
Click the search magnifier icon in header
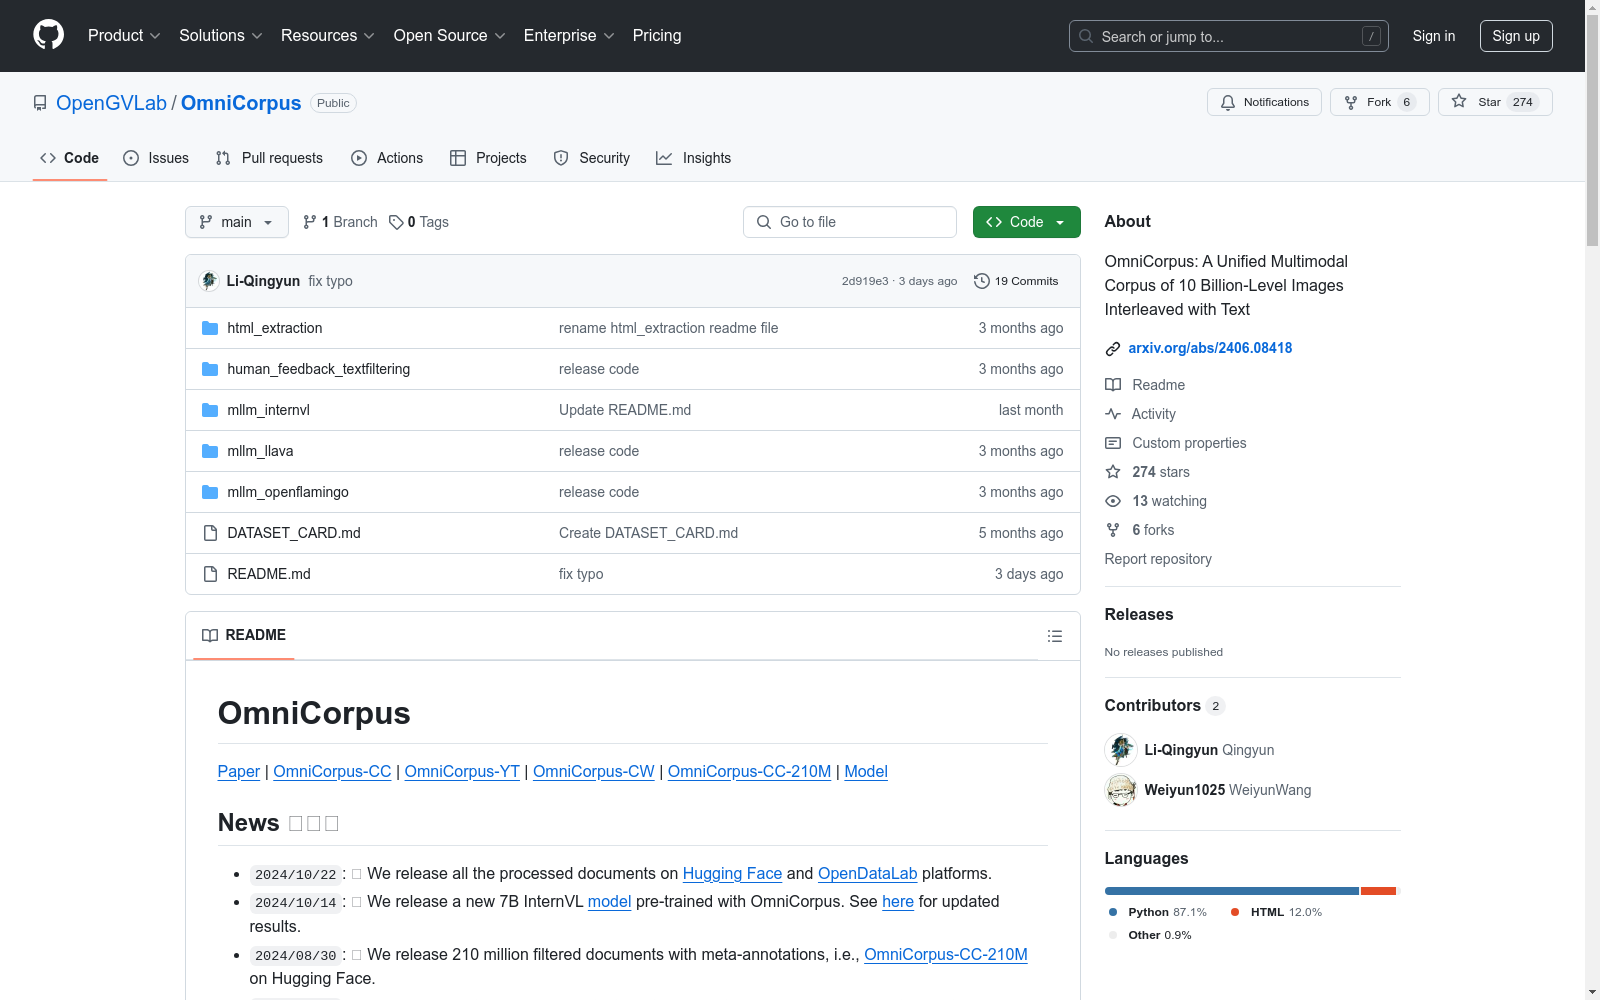click(1086, 36)
